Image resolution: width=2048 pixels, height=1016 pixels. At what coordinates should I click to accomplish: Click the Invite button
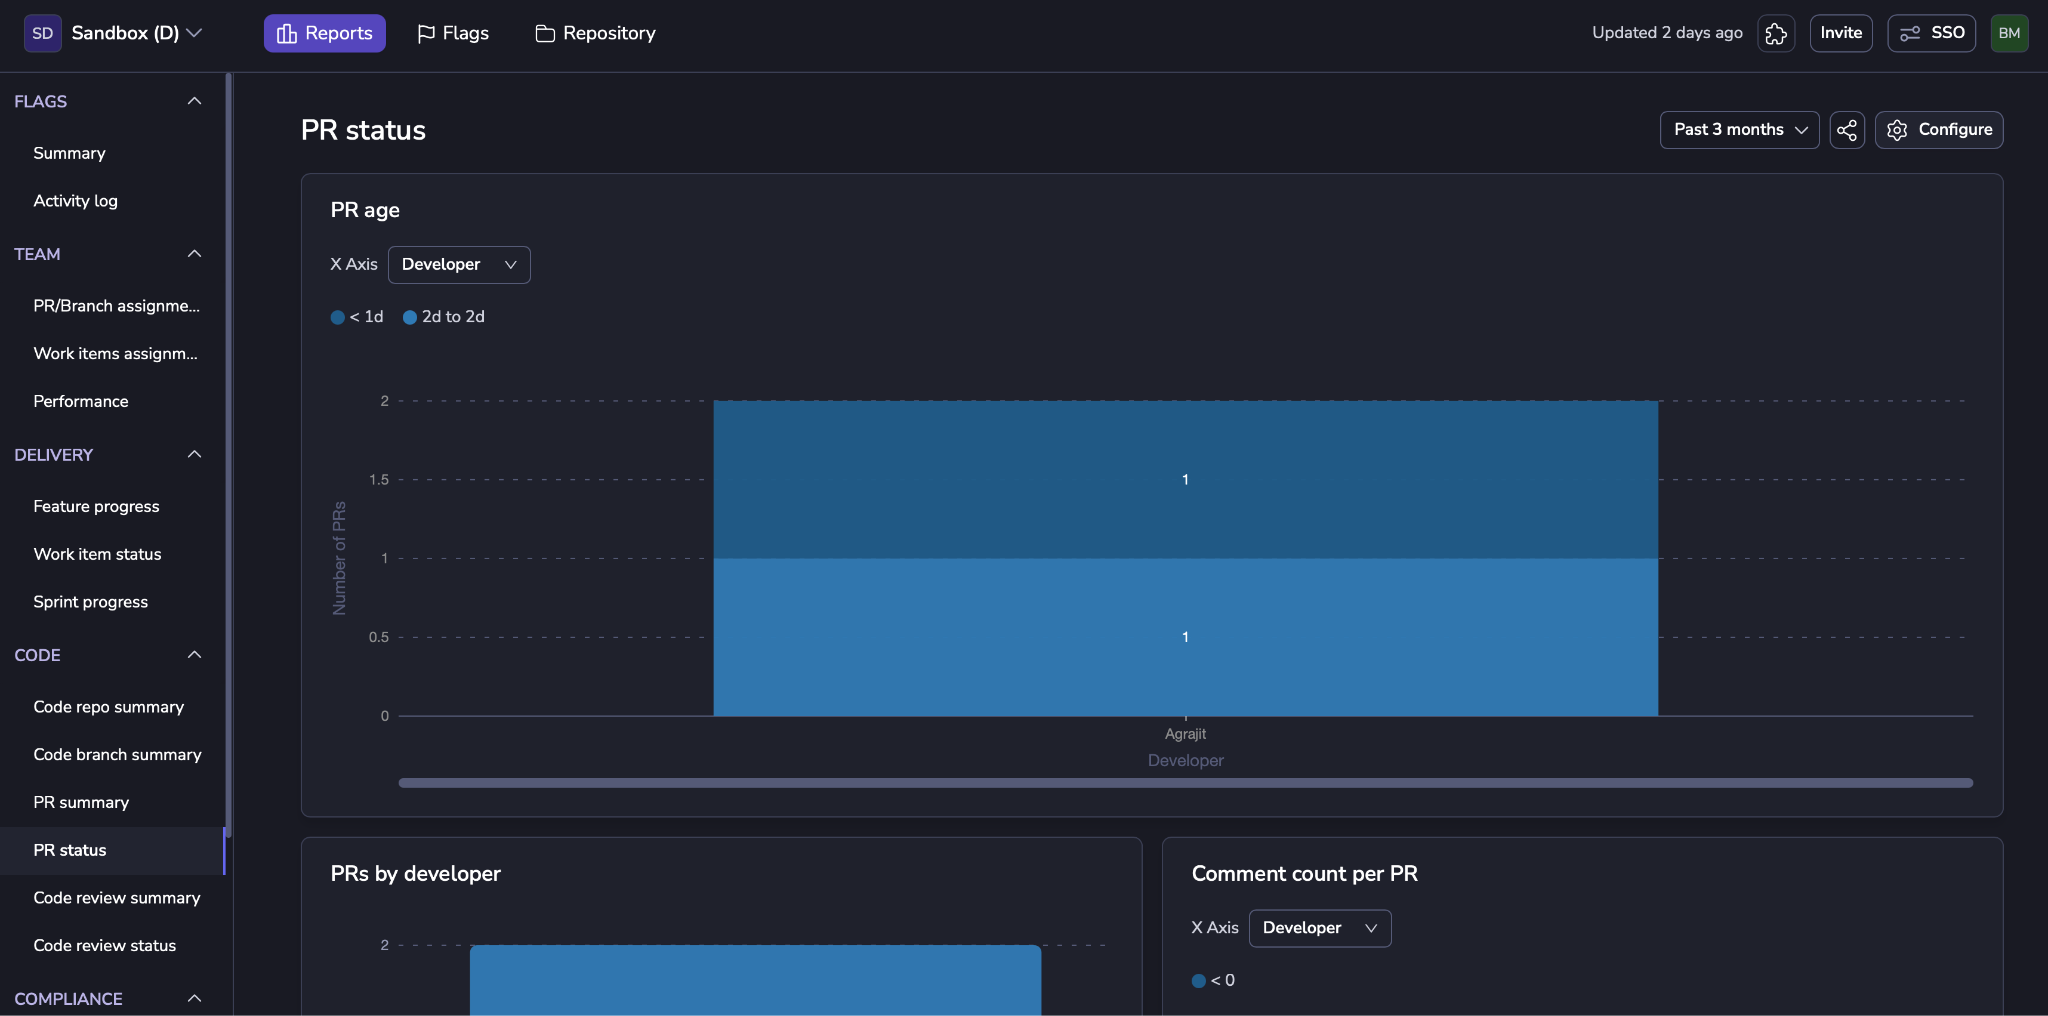[x=1841, y=33]
